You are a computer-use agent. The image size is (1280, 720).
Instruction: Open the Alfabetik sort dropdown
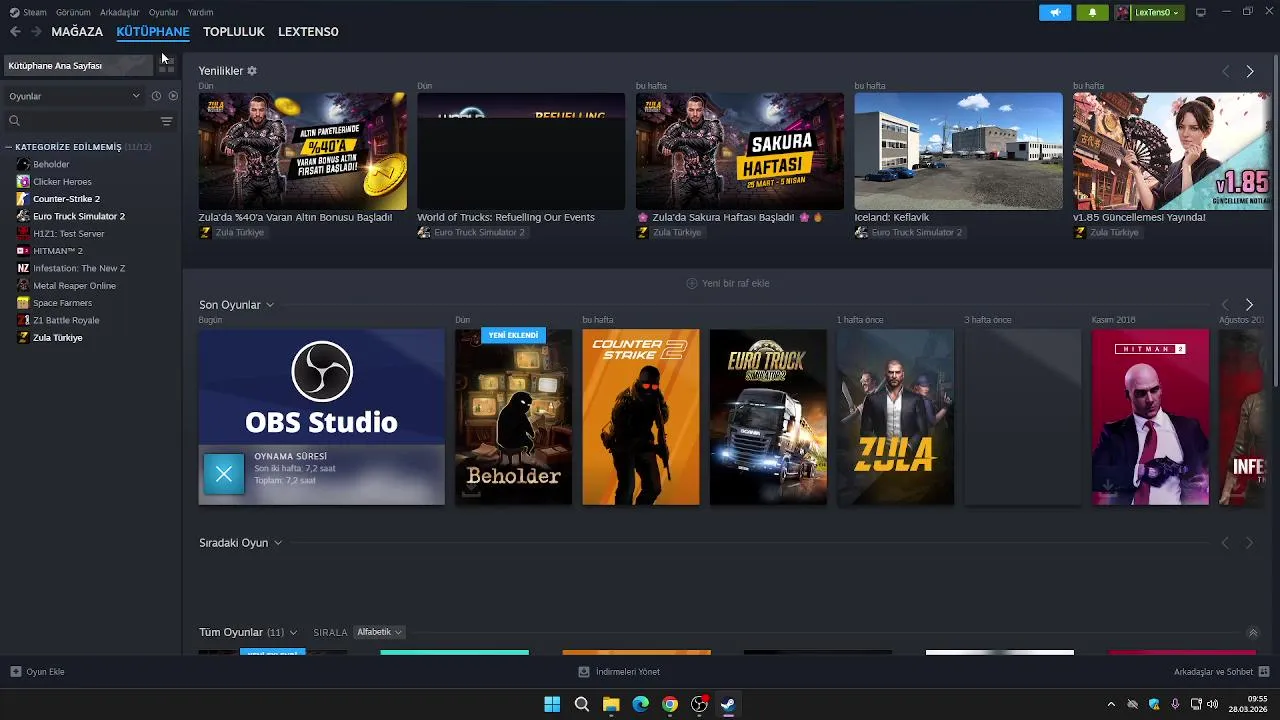pyautogui.click(x=379, y=633)
